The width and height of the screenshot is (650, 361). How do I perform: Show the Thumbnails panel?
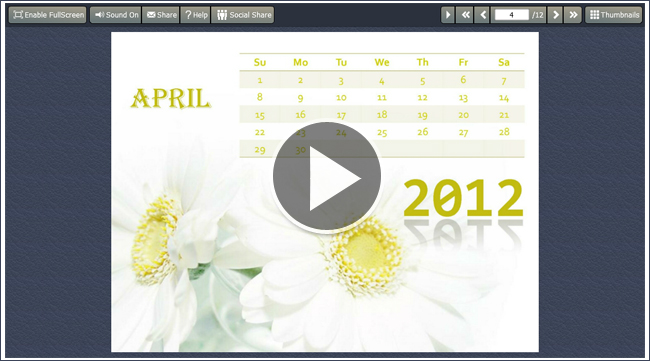614,15
